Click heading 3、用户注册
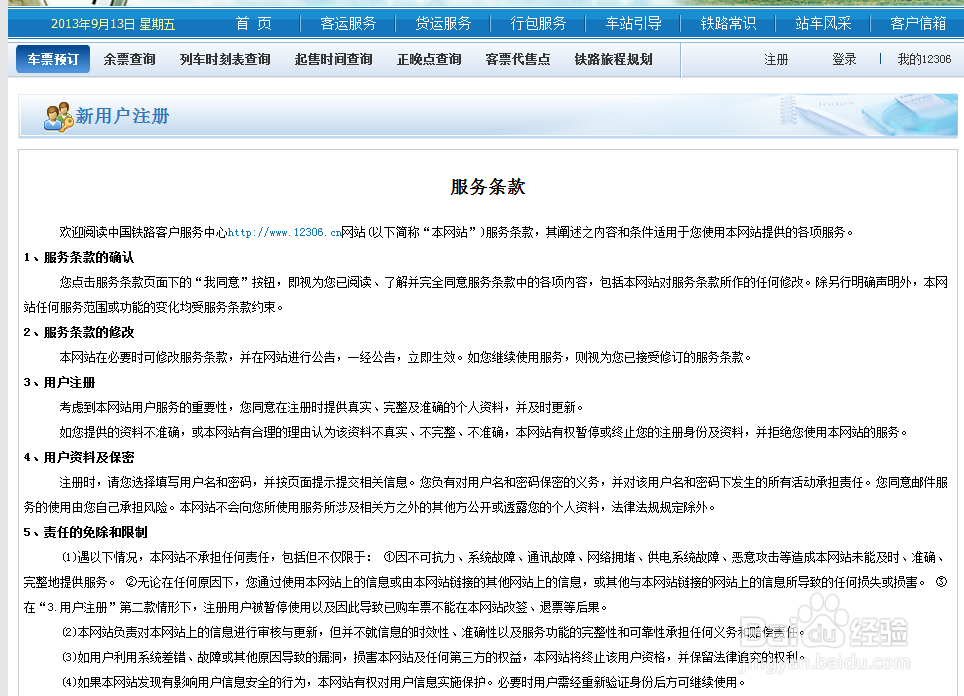The height and width of the screenshot is (696, 964). tap(60, 382)
